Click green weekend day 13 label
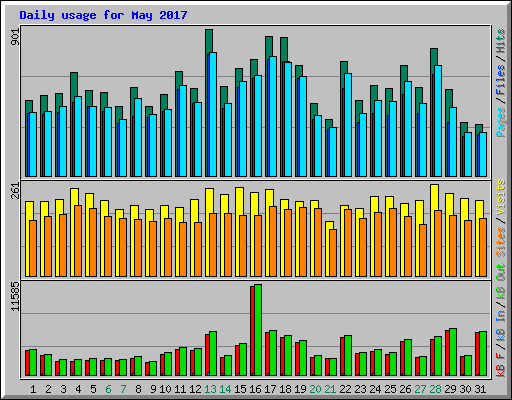This screenshot has height=400, width=512. click(210, 389)
